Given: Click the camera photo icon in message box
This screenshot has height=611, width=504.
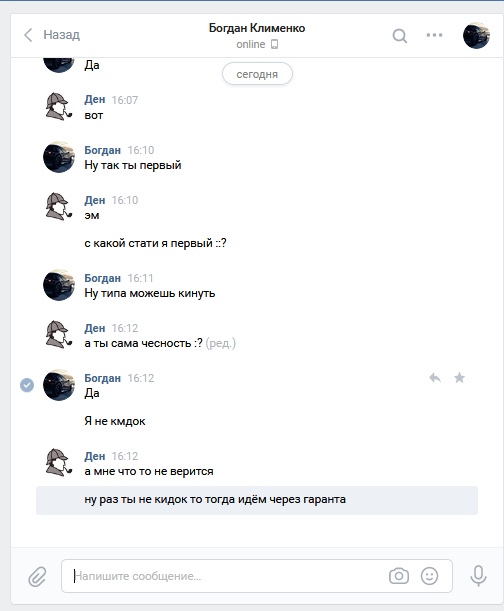Looking at the screenshot, I should [399, 576].
